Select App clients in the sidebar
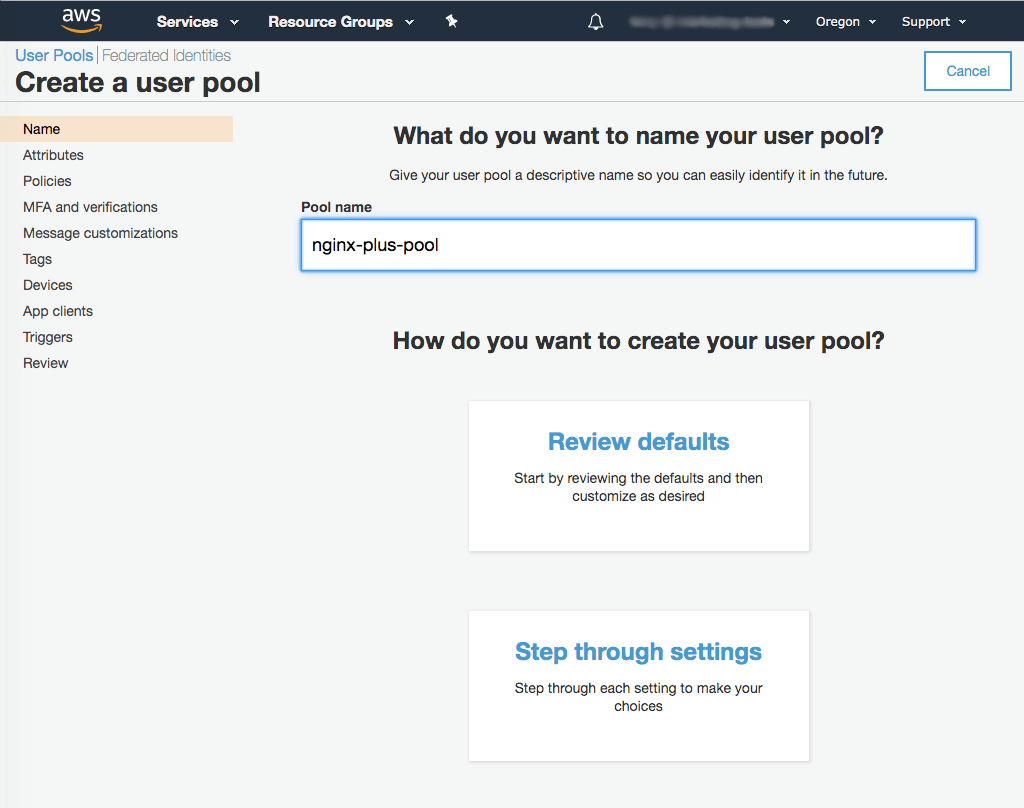This screenshot has width=1024, height=808. pyautogui.click(x=58, y=311)
